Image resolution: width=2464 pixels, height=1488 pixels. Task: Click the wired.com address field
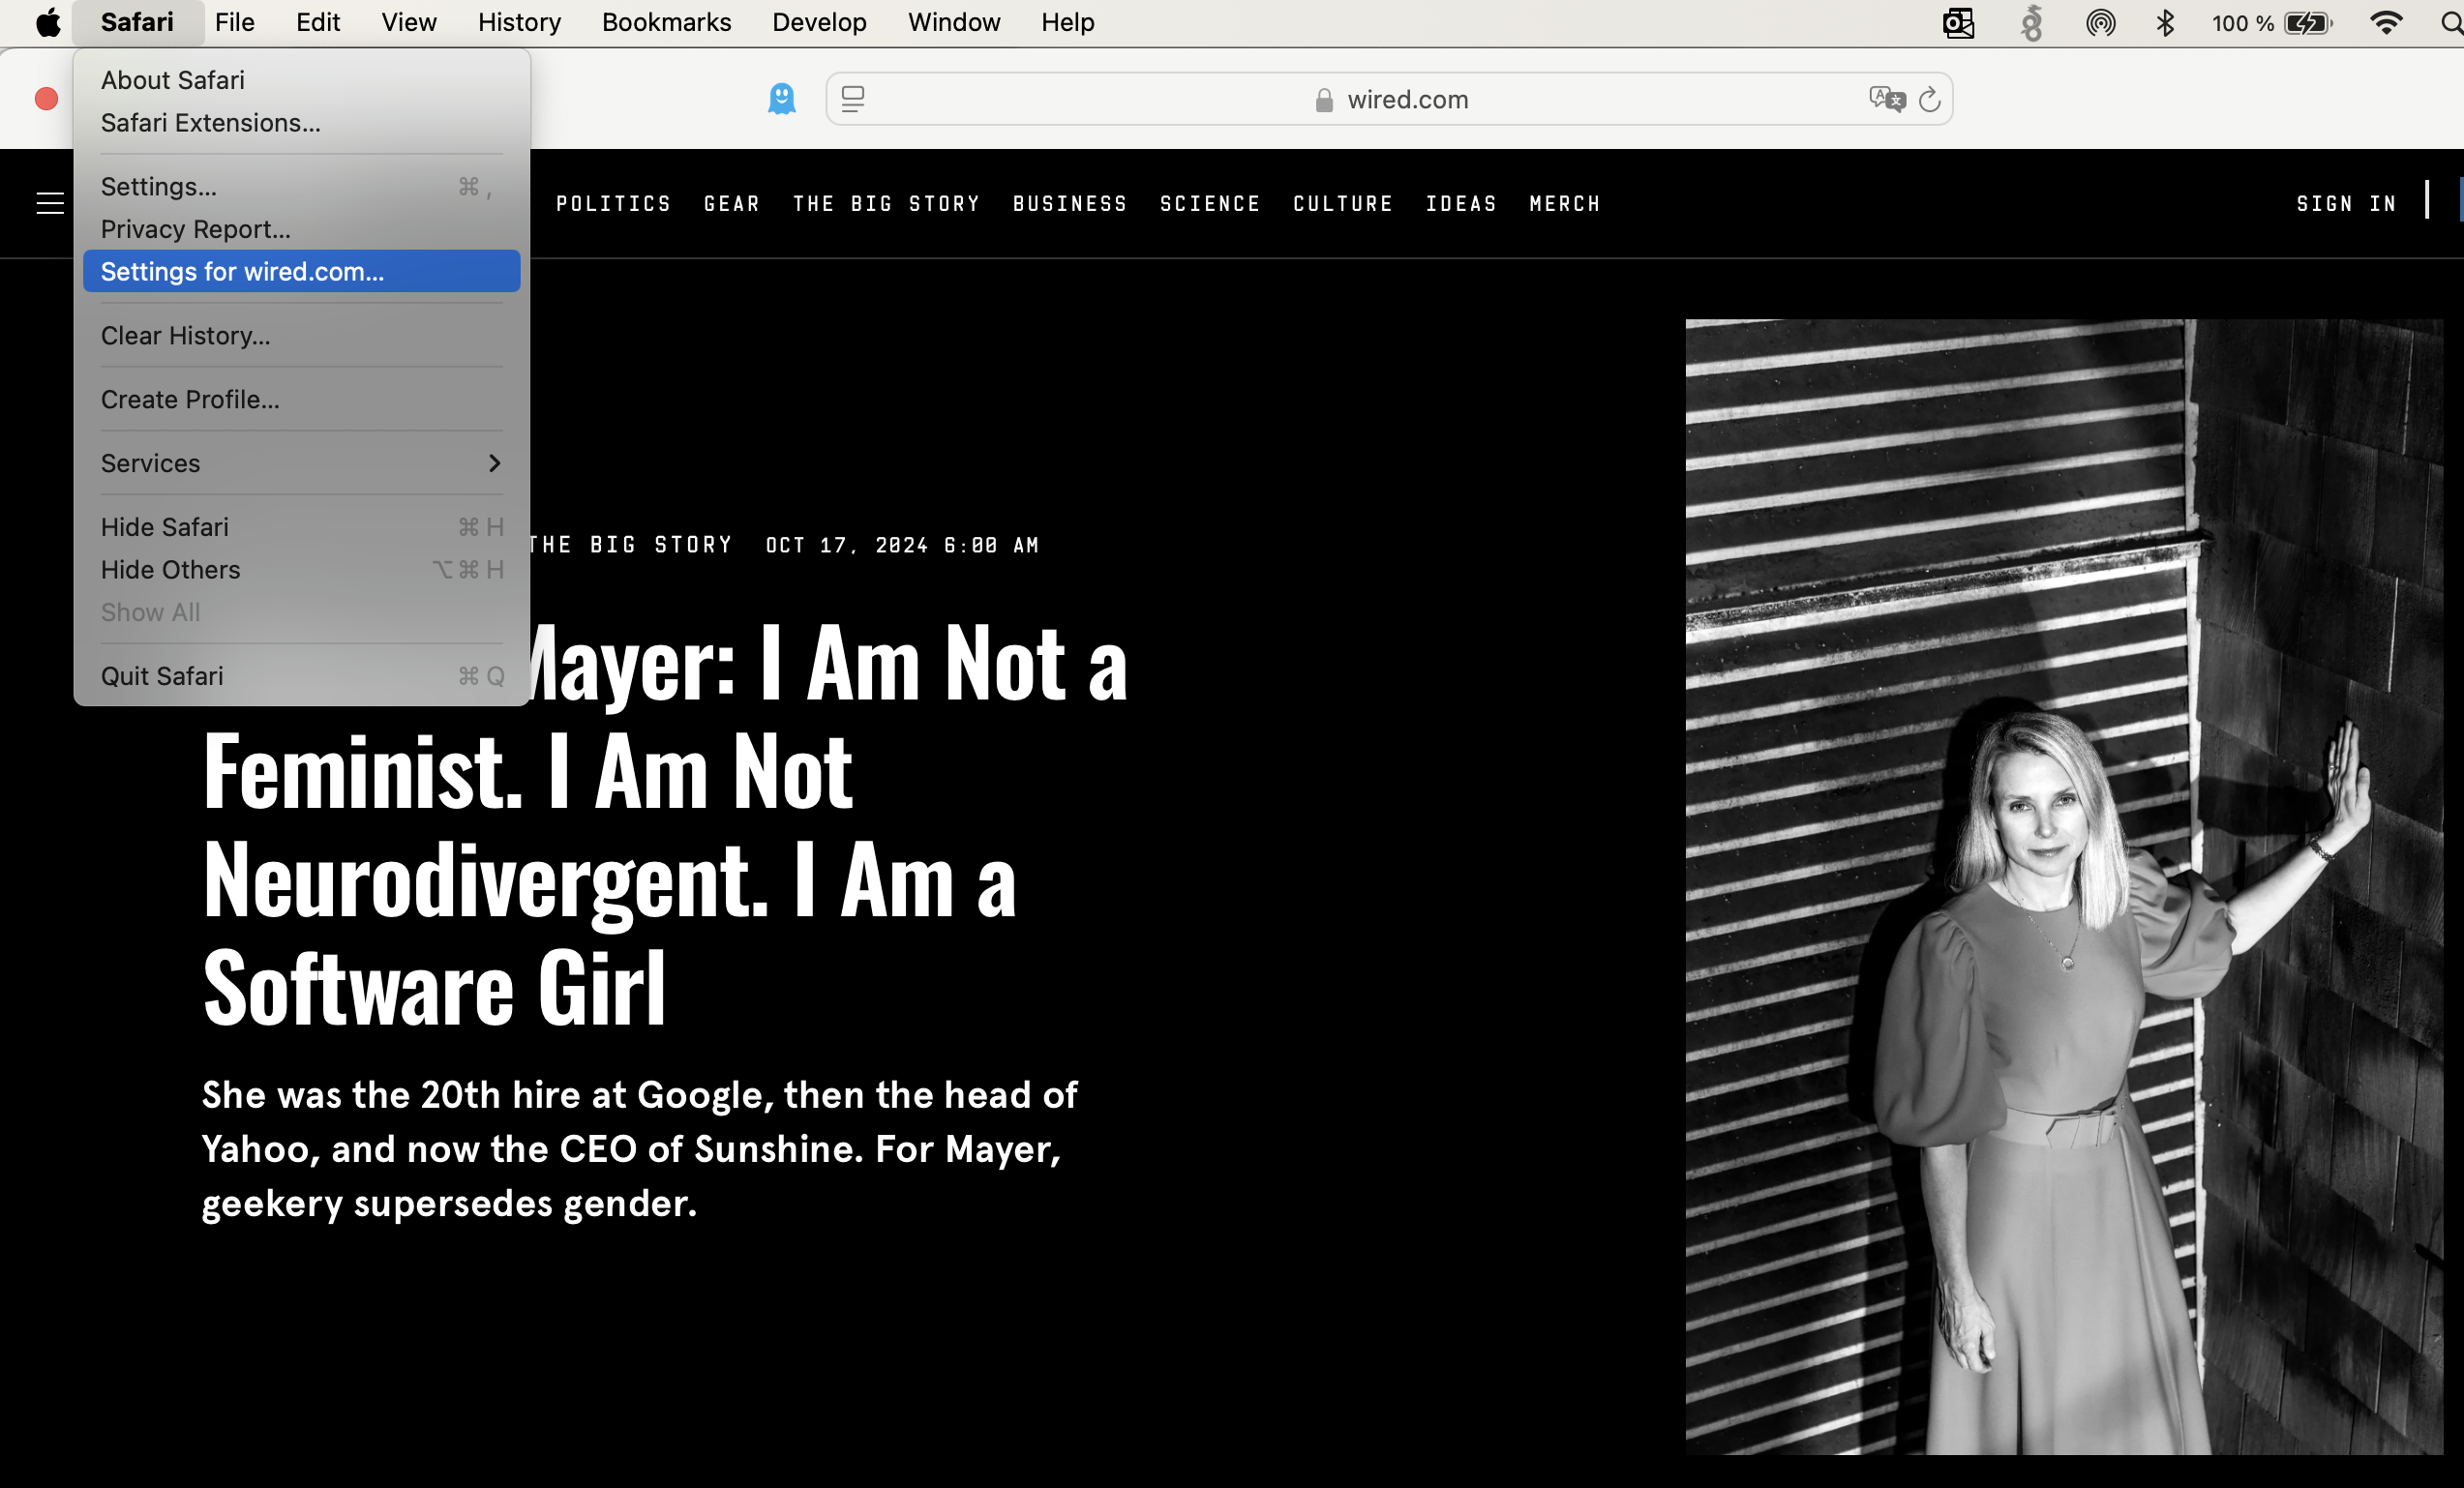point(1407,100)
